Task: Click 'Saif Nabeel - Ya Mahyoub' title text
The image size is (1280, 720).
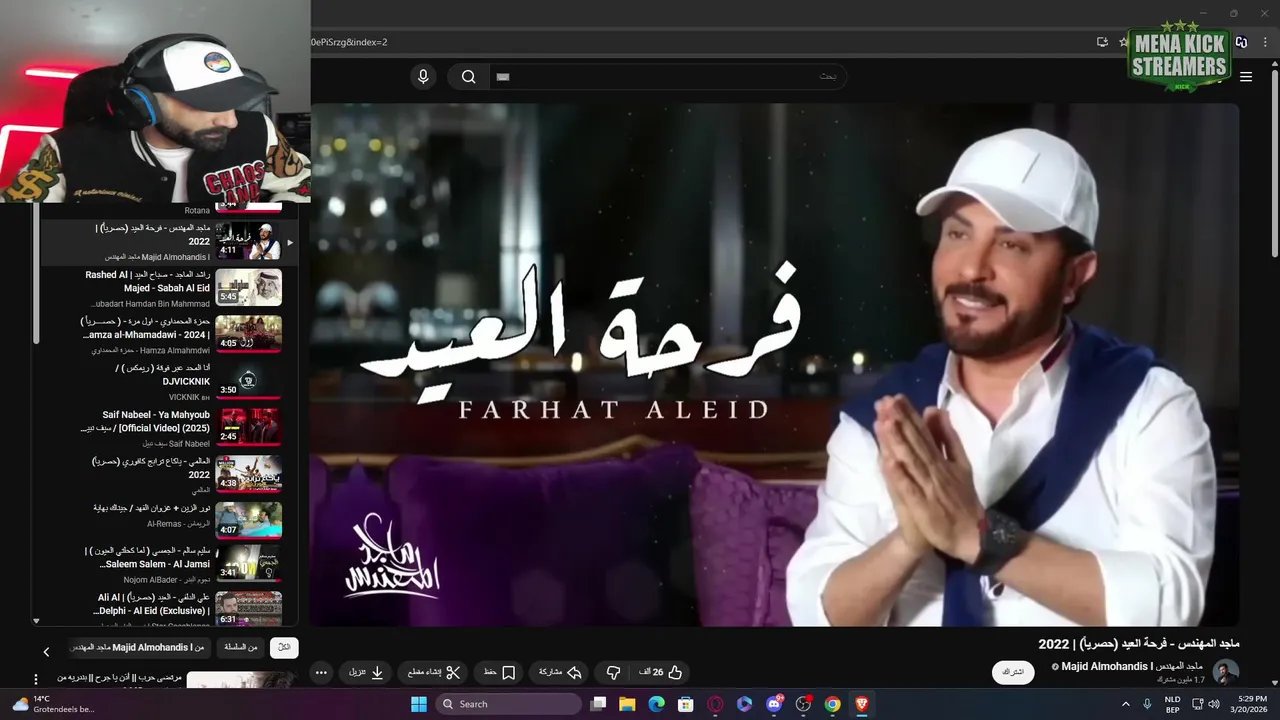Action: (x=146, y=421)
